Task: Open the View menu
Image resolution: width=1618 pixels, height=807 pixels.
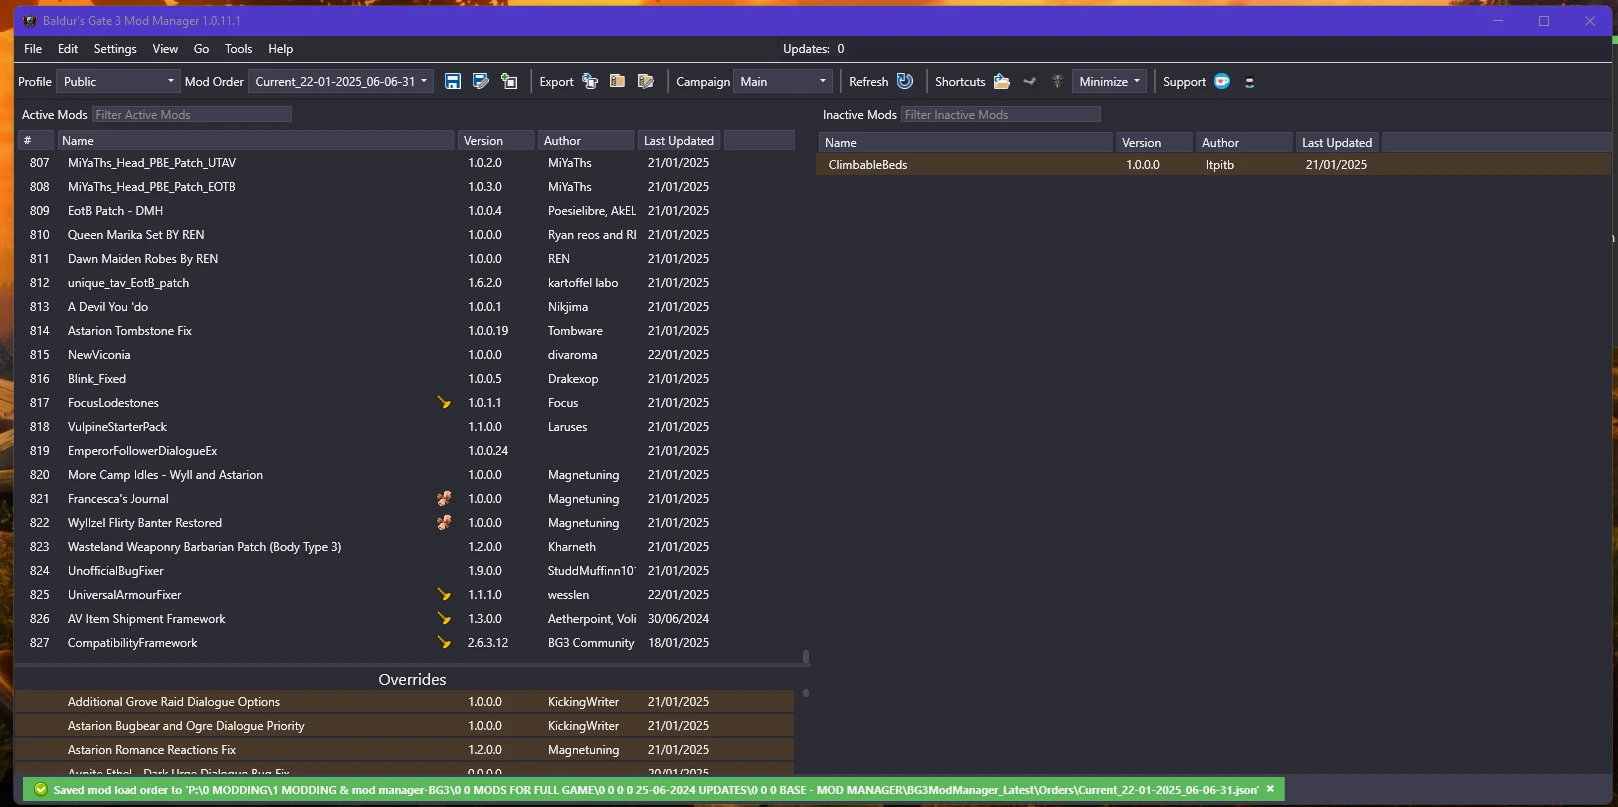Action: pyautogui.click(x=165, y=48)
